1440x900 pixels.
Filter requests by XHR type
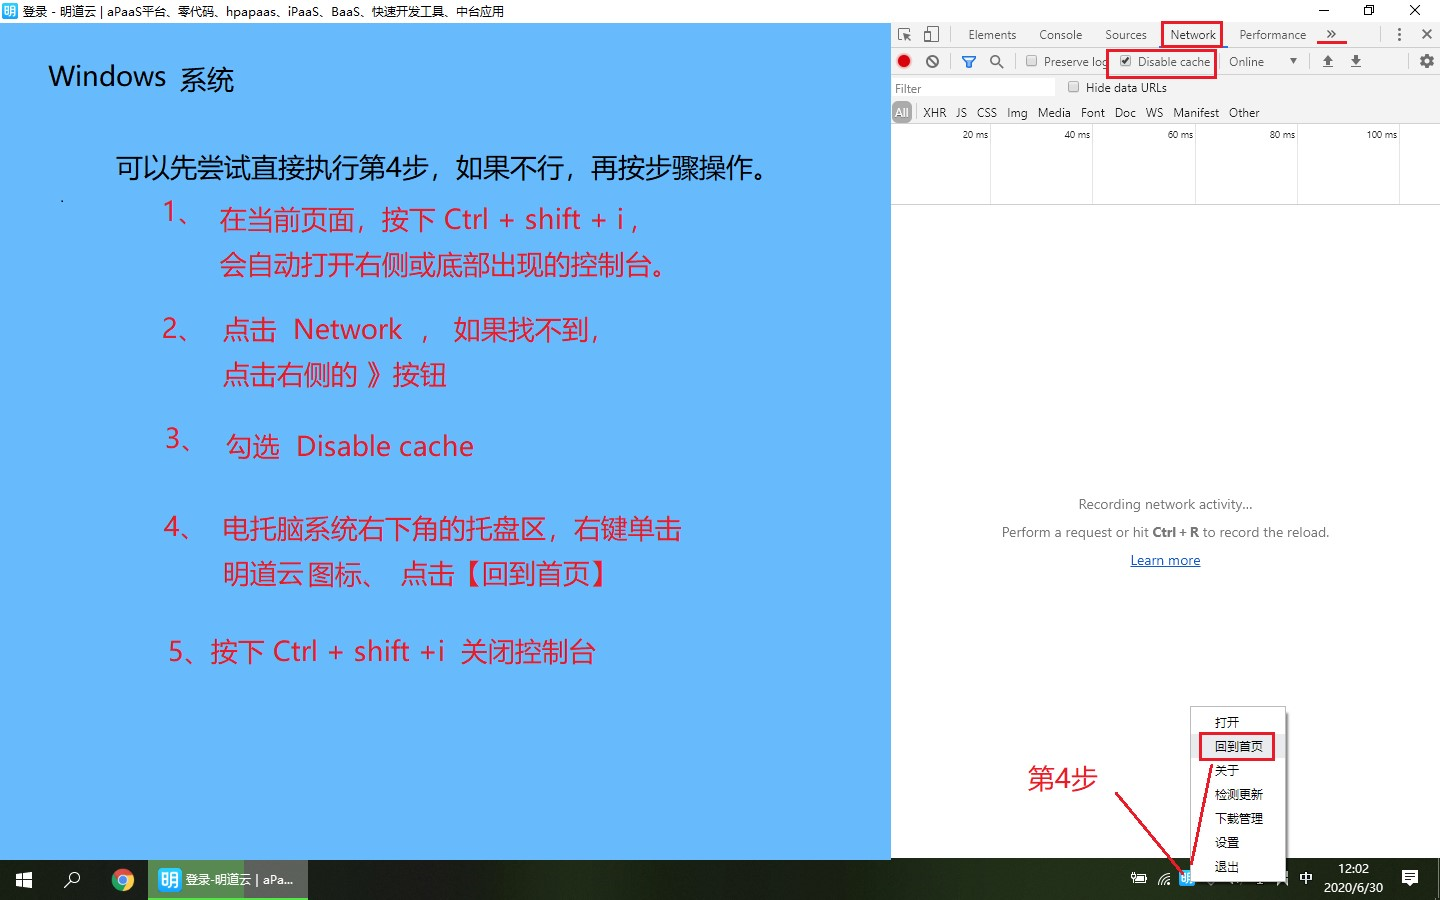coord(934,113)
